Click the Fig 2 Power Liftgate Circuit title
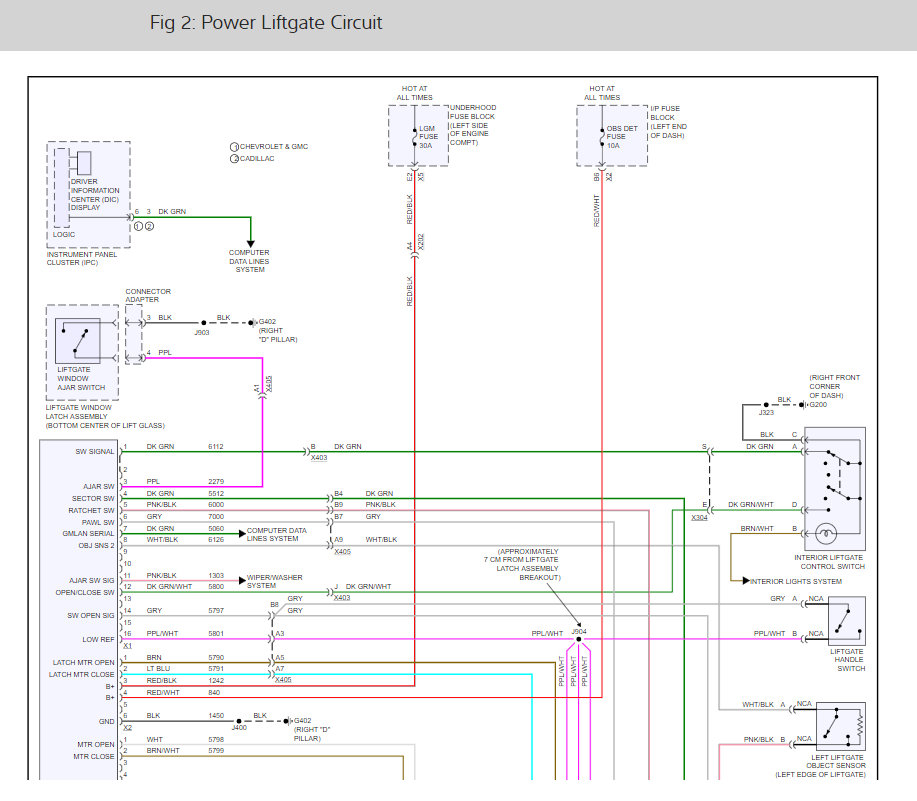 [266, 23]
